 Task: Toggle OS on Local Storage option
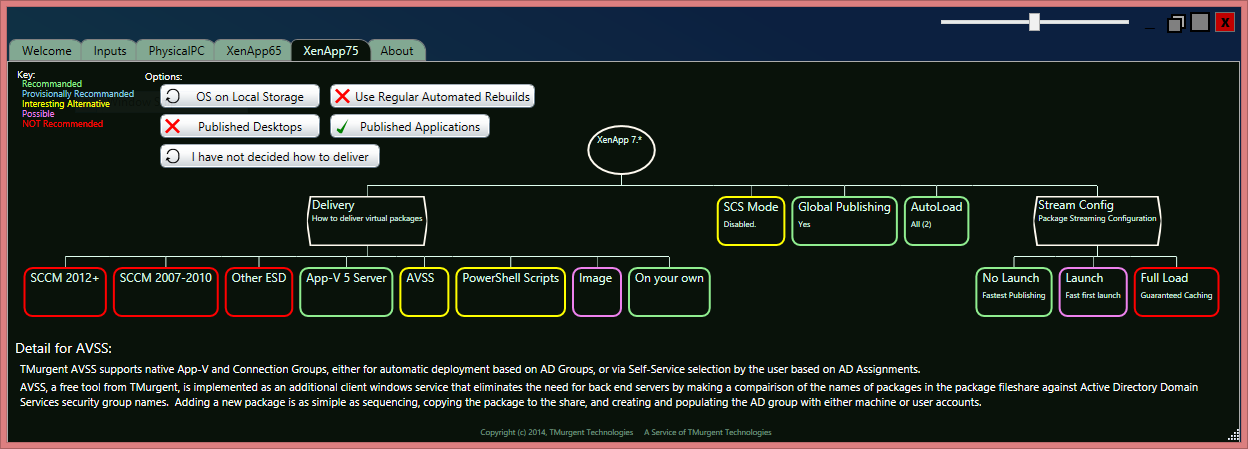[x=240, y=96]
